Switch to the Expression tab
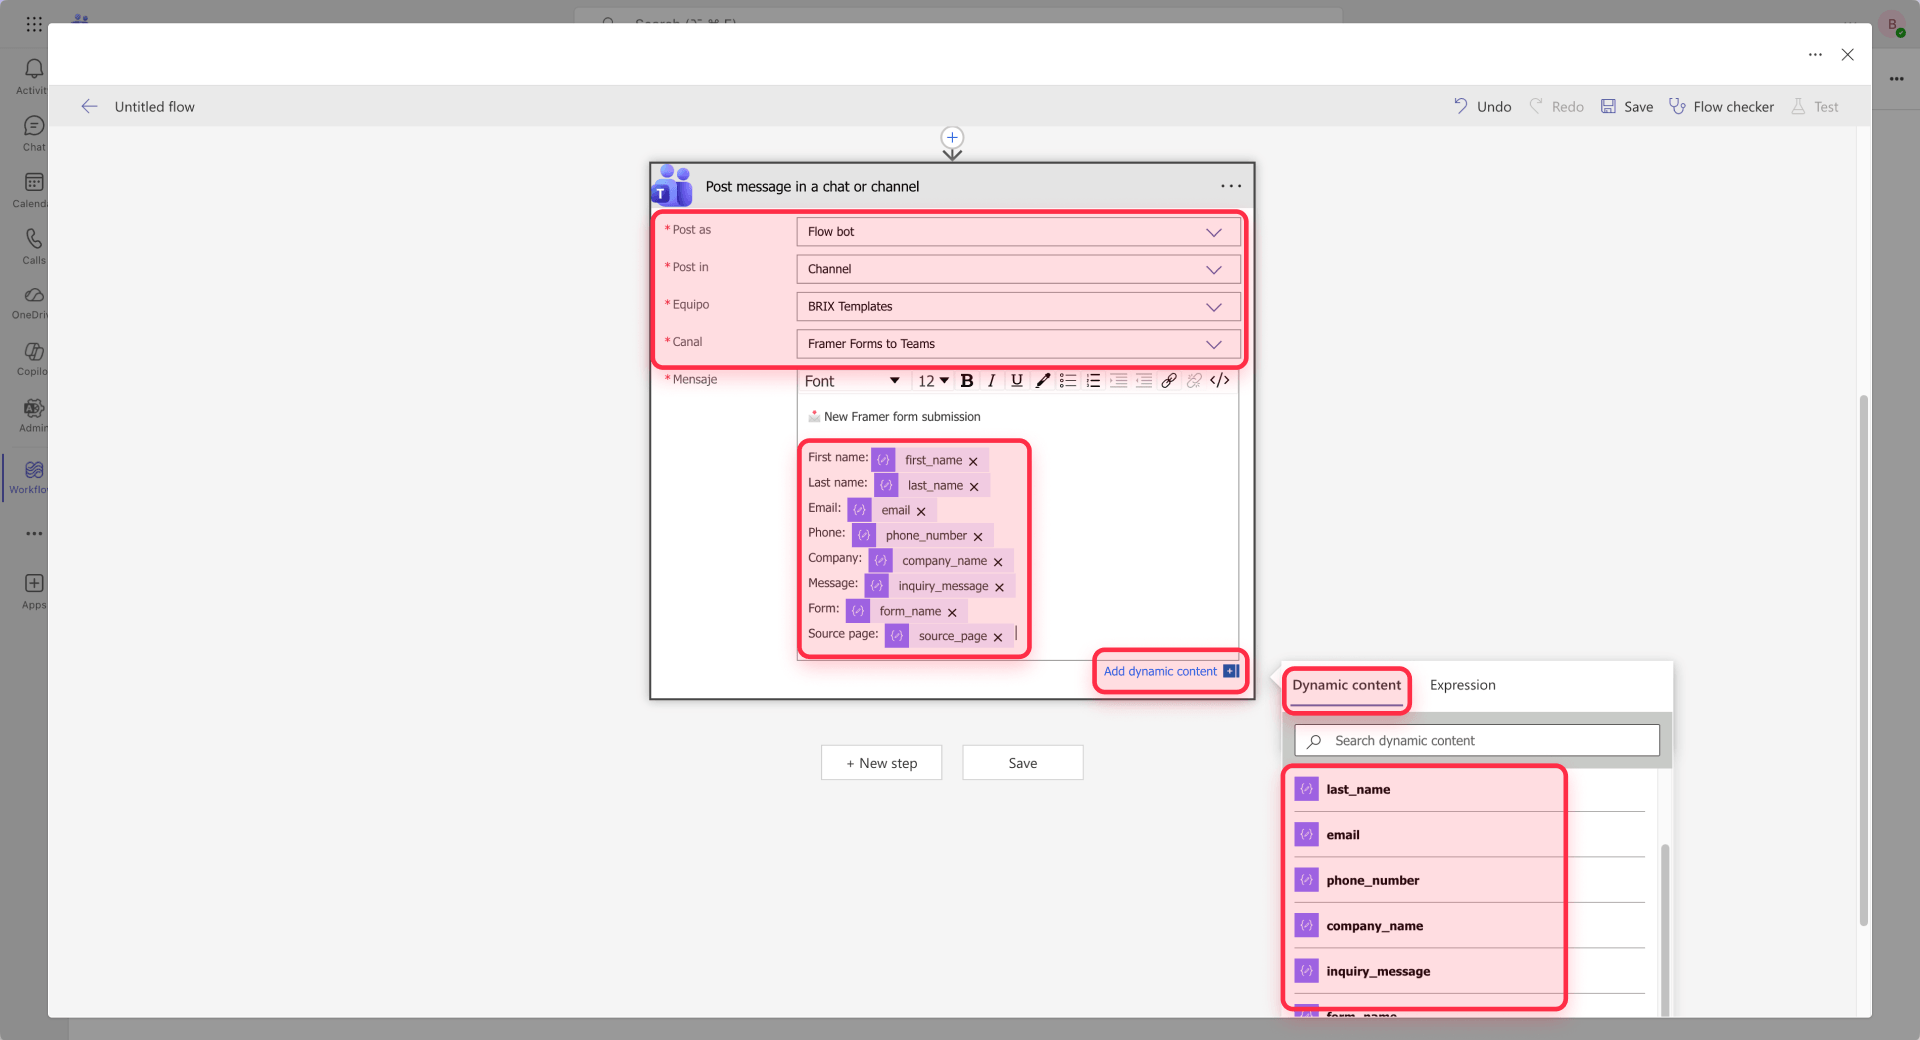The width and height of the screenshot is (1920, 1040). [1462, 685]
